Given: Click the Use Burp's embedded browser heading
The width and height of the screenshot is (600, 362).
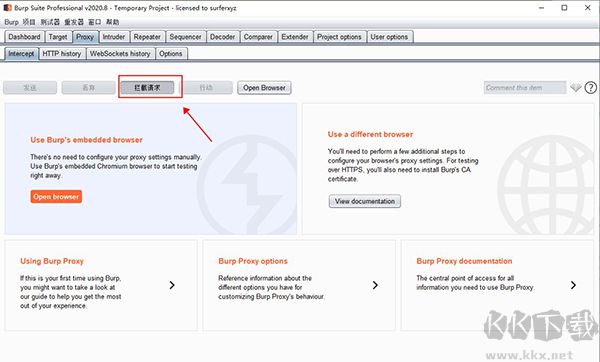Looking at the screenshot, I should (86, 140).
